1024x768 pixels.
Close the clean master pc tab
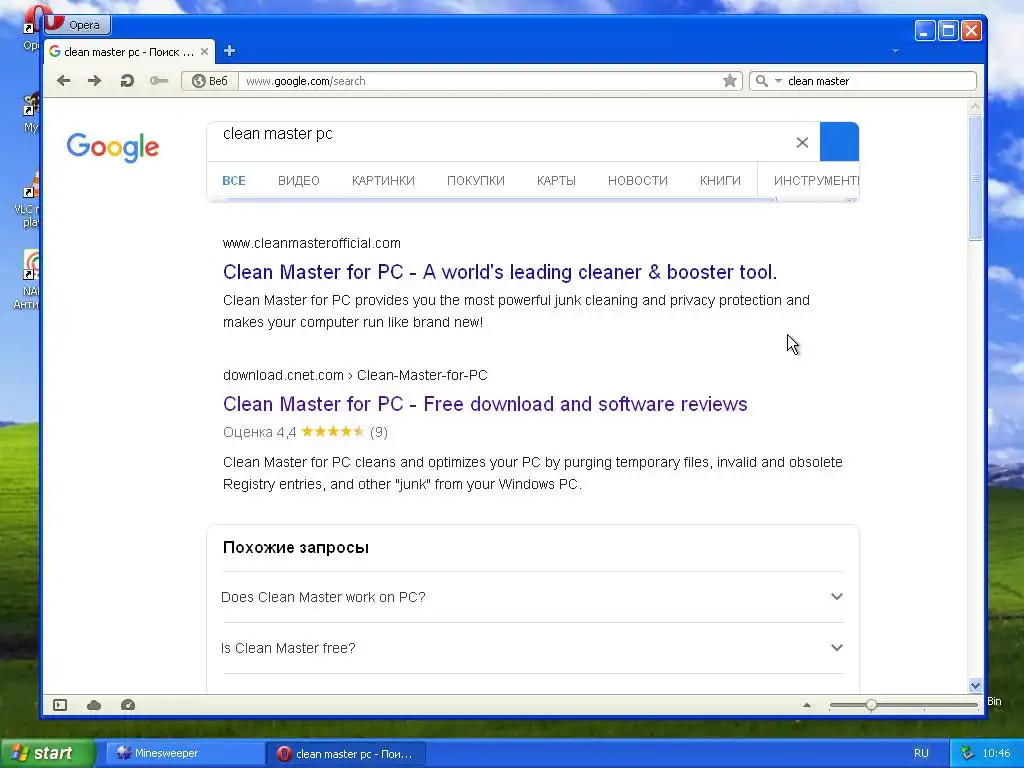click(204, 52)
